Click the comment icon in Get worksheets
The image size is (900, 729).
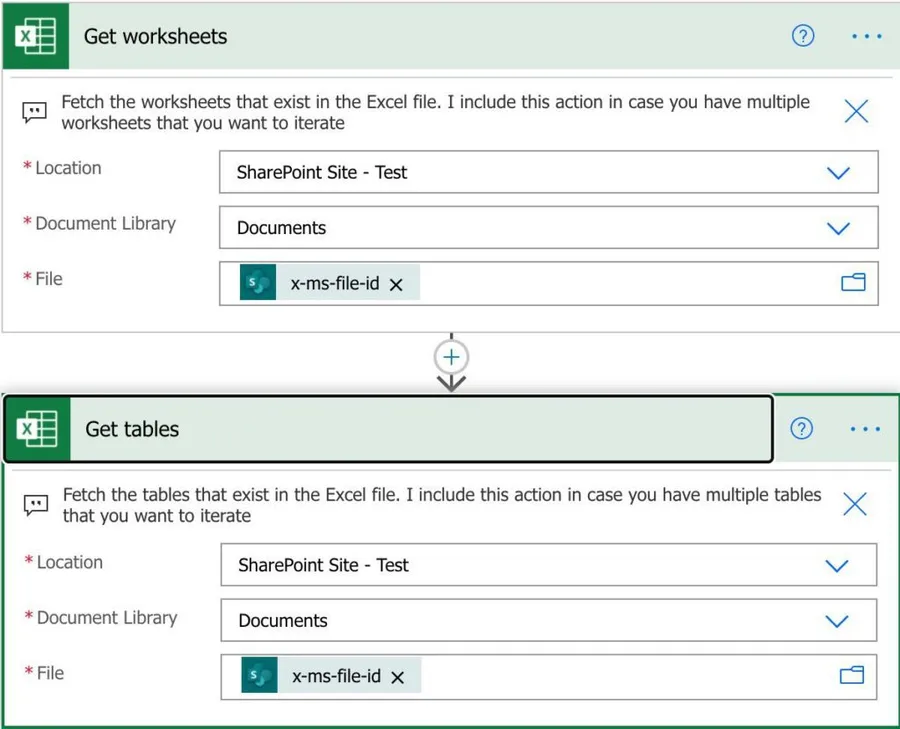click(x=34, y=112)
